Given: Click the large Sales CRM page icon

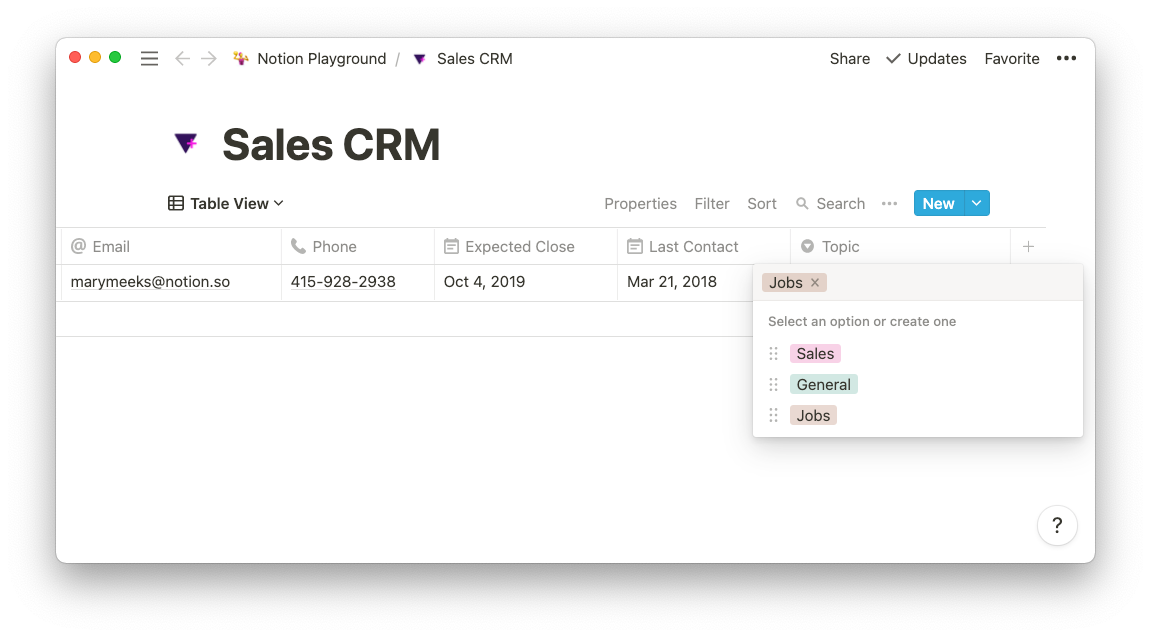Looking at the screenshot, I should click(186, 142).
